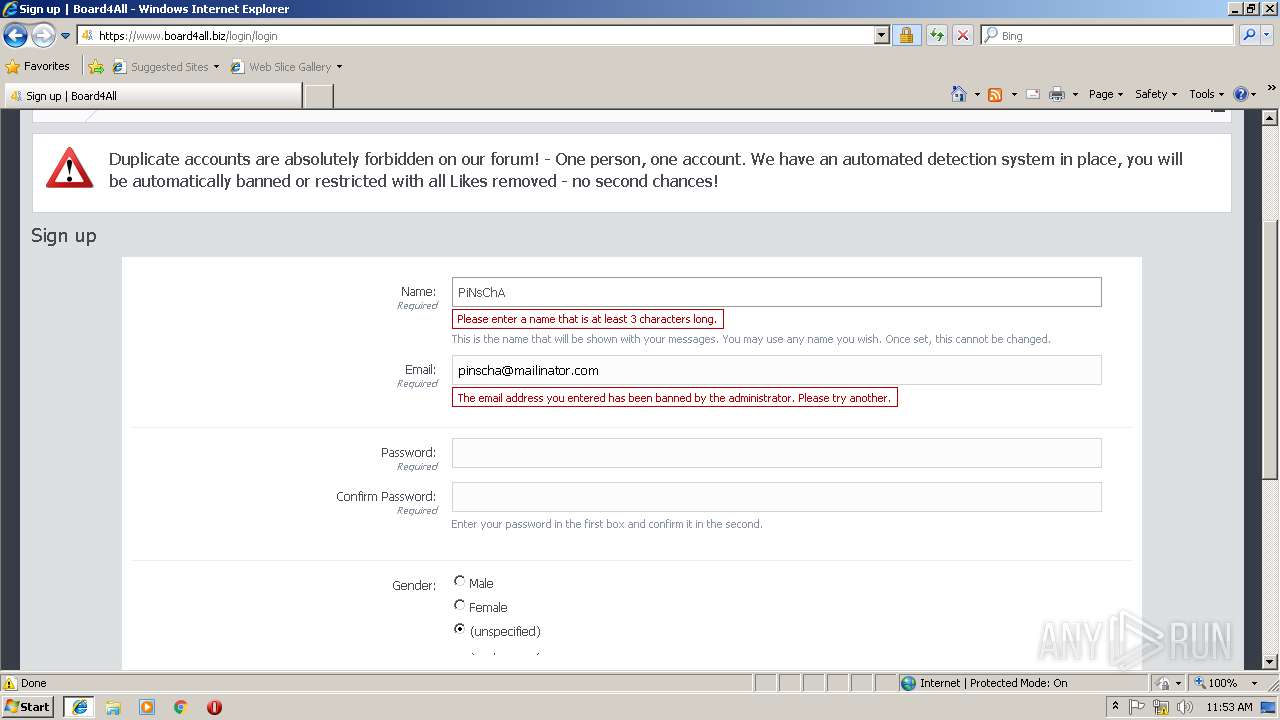
Task: Click the Sign up heading text
Action: [x=63, y=235]
